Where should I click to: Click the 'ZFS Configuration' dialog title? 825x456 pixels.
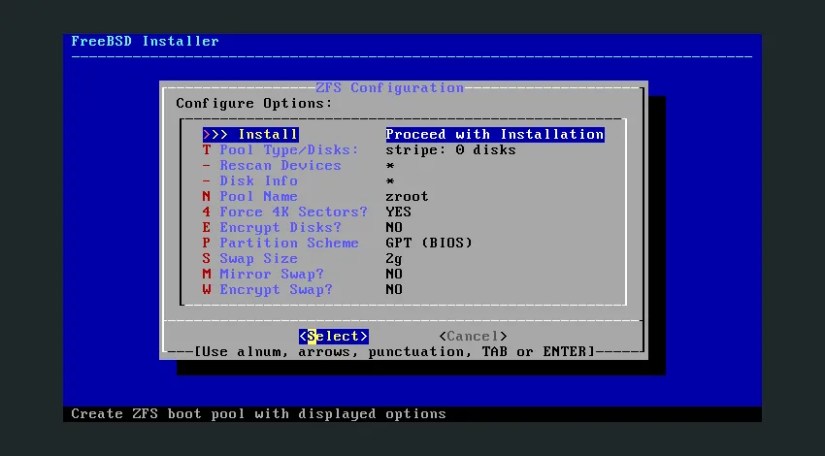pos(389,88)
